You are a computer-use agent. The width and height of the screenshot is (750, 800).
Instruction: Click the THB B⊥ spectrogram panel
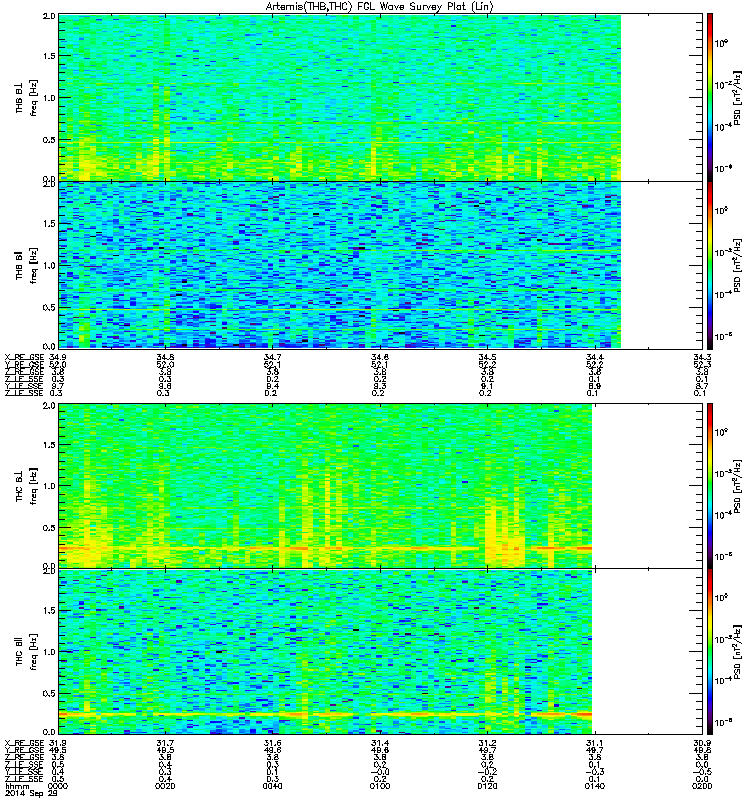[381, 97]
